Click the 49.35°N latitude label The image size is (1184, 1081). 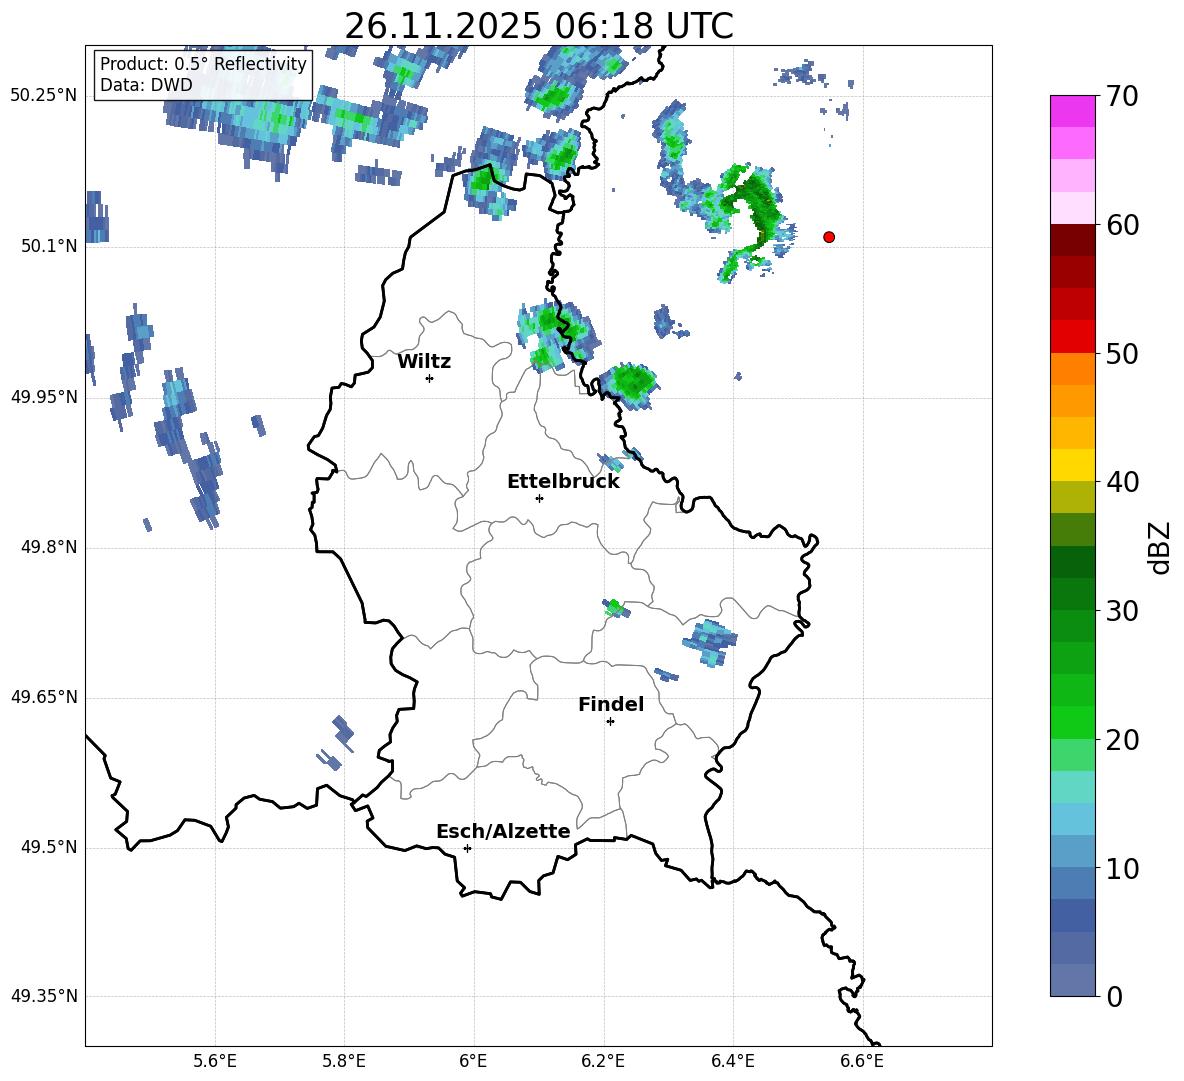click(x=44, y=996)
